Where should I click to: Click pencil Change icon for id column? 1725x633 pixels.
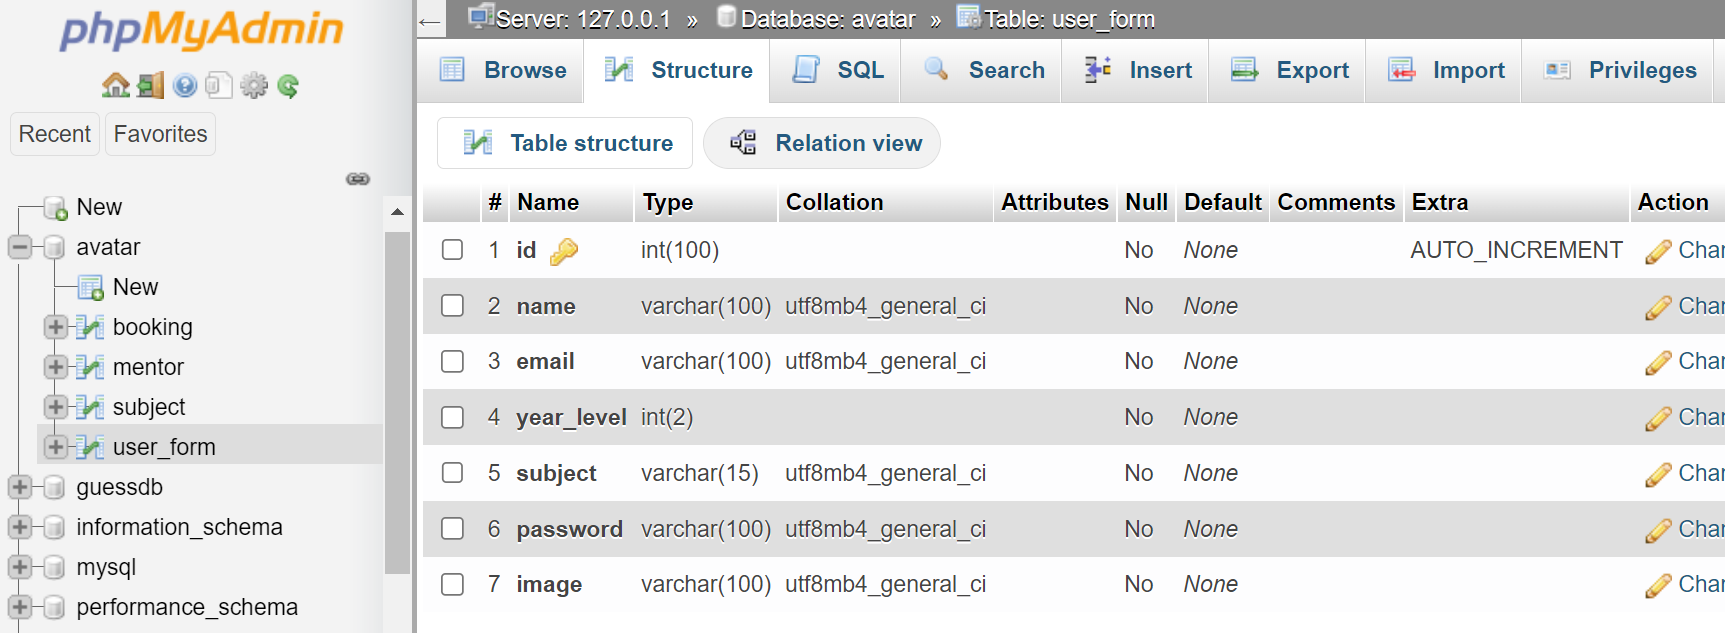pyautogui.click(x=1658, y=251)
